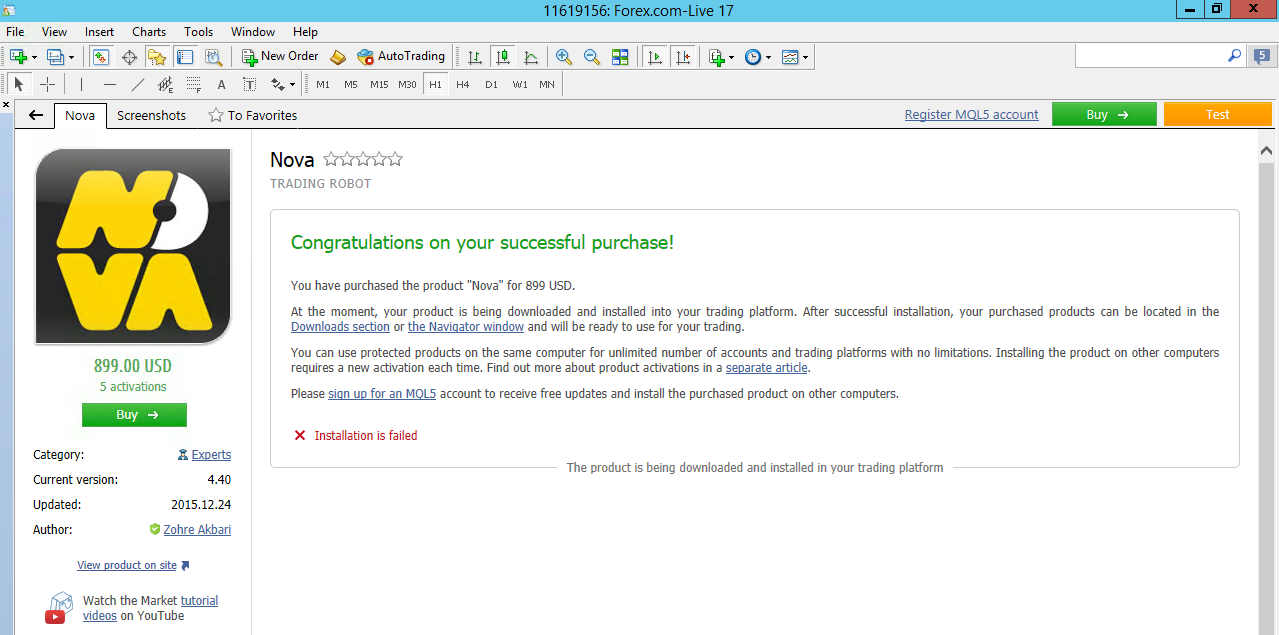The height and width of the screenshot is (635, 1279).
Task: Select the W1 timeframe
Action: coord(520,85)
